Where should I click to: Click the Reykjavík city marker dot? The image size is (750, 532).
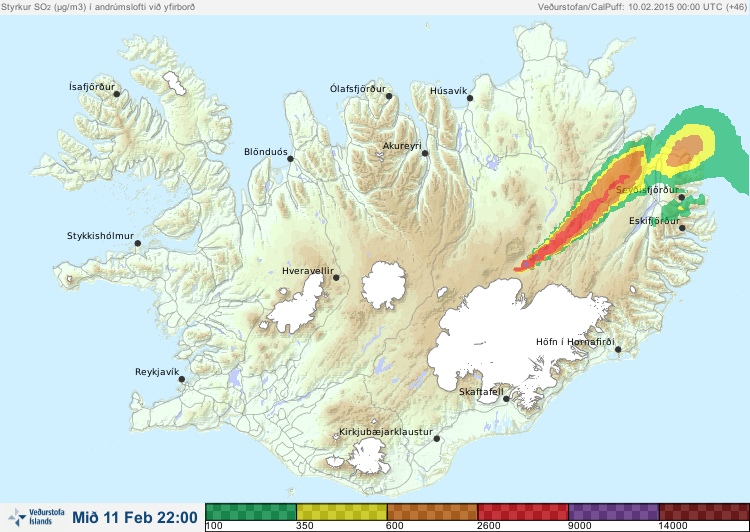point(182,379)
